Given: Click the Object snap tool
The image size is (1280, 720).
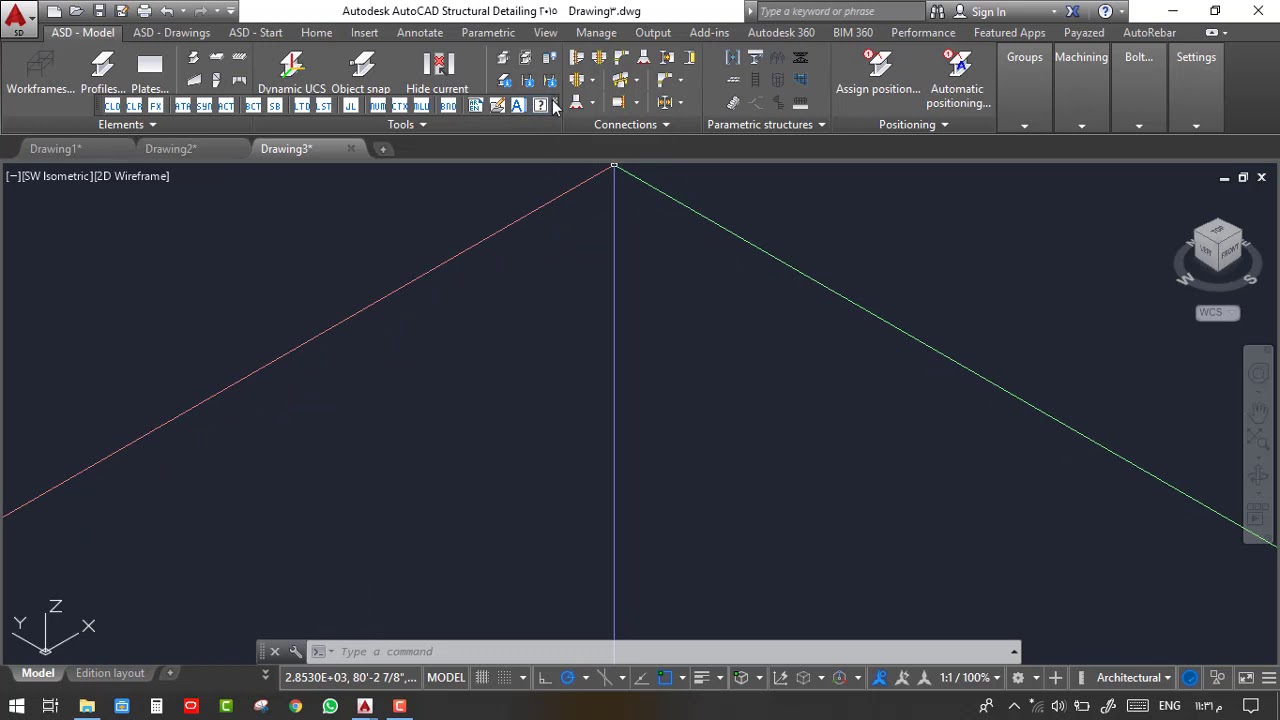Looking at the screenshot, I should [361, 72].
